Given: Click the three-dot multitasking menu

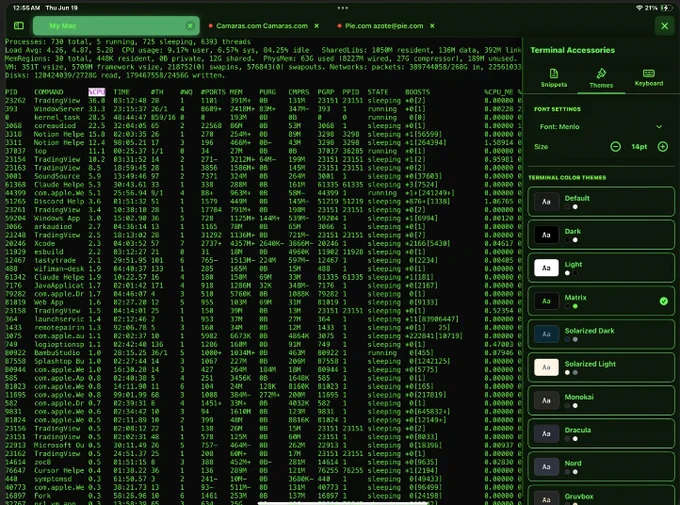Looking at the screenshot, I should 343,7.
